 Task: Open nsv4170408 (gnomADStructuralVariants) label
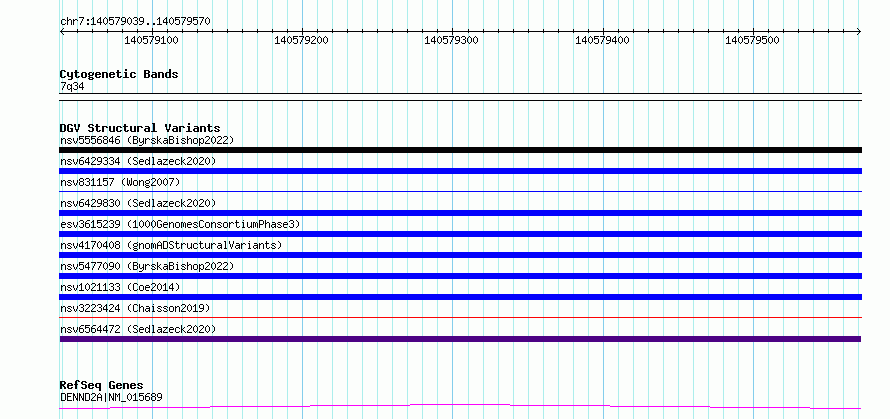(x=171, y=245)
